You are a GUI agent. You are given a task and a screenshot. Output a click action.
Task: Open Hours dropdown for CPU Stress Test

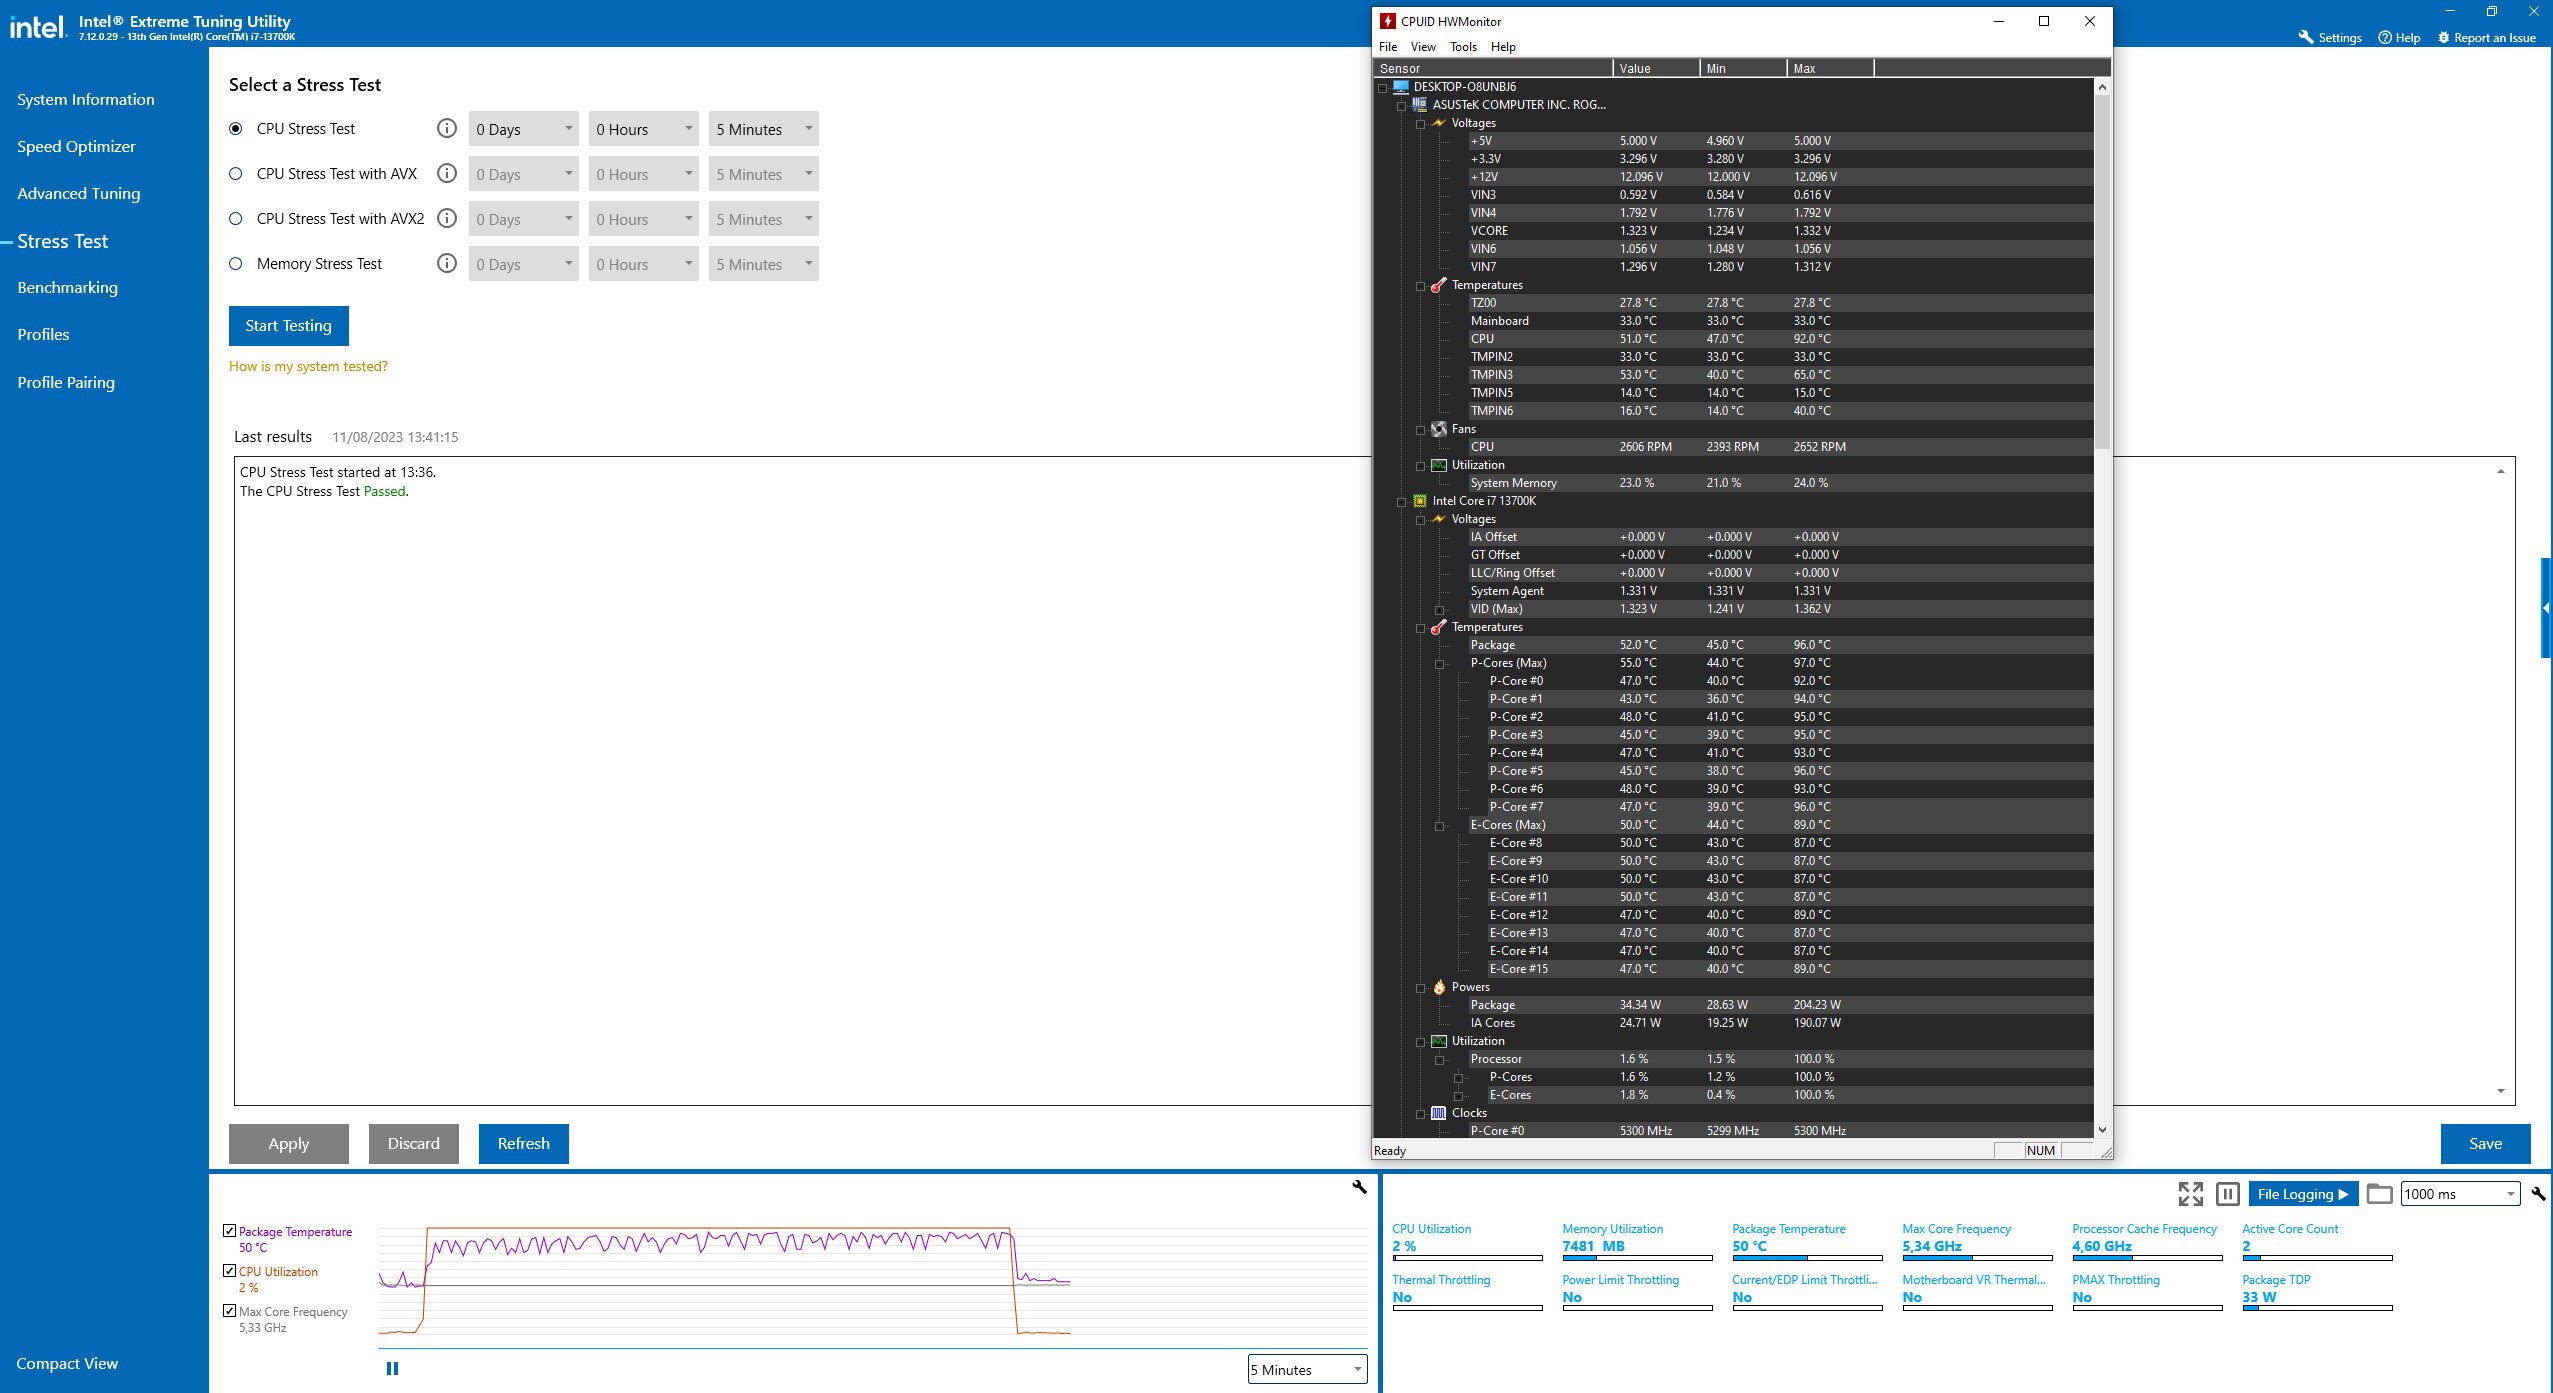click(x=644, y=129)
